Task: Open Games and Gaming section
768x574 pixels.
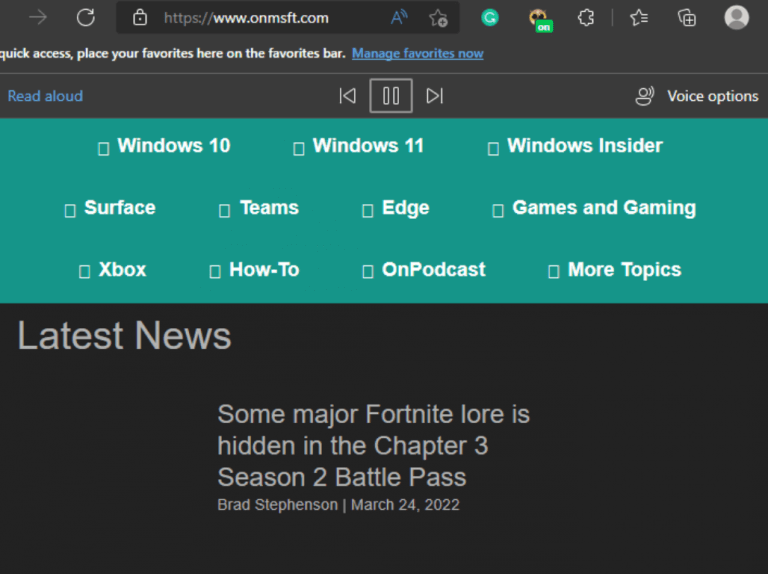Action: [x=594, y=208]
